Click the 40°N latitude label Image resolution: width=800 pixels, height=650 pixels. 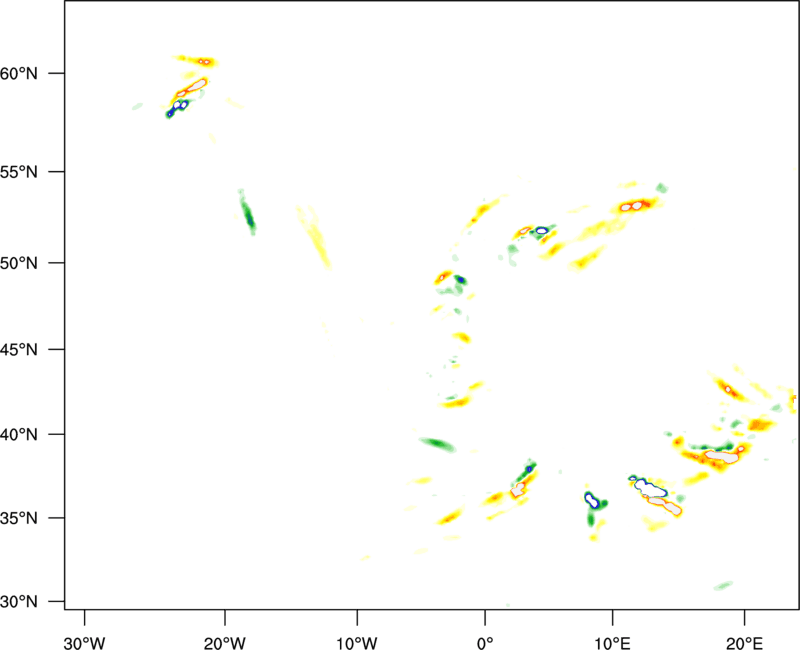tap(19, 435)
